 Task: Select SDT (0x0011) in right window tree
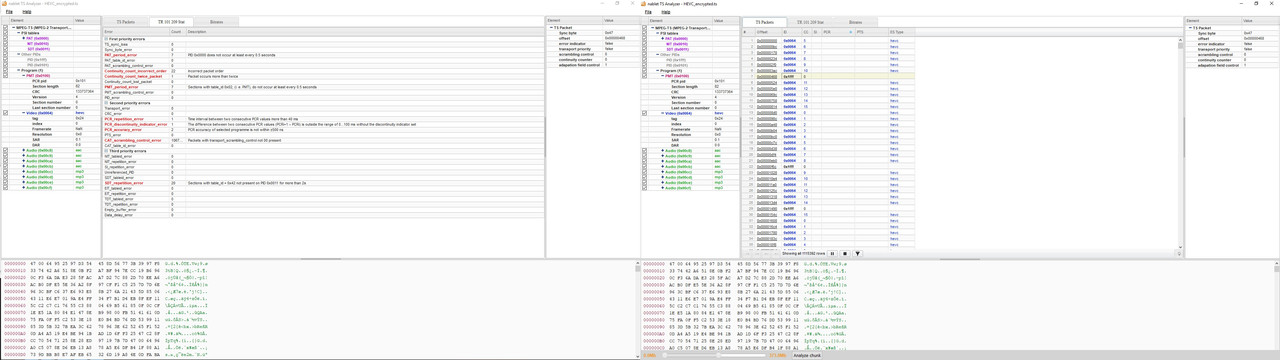coord(678,49)
